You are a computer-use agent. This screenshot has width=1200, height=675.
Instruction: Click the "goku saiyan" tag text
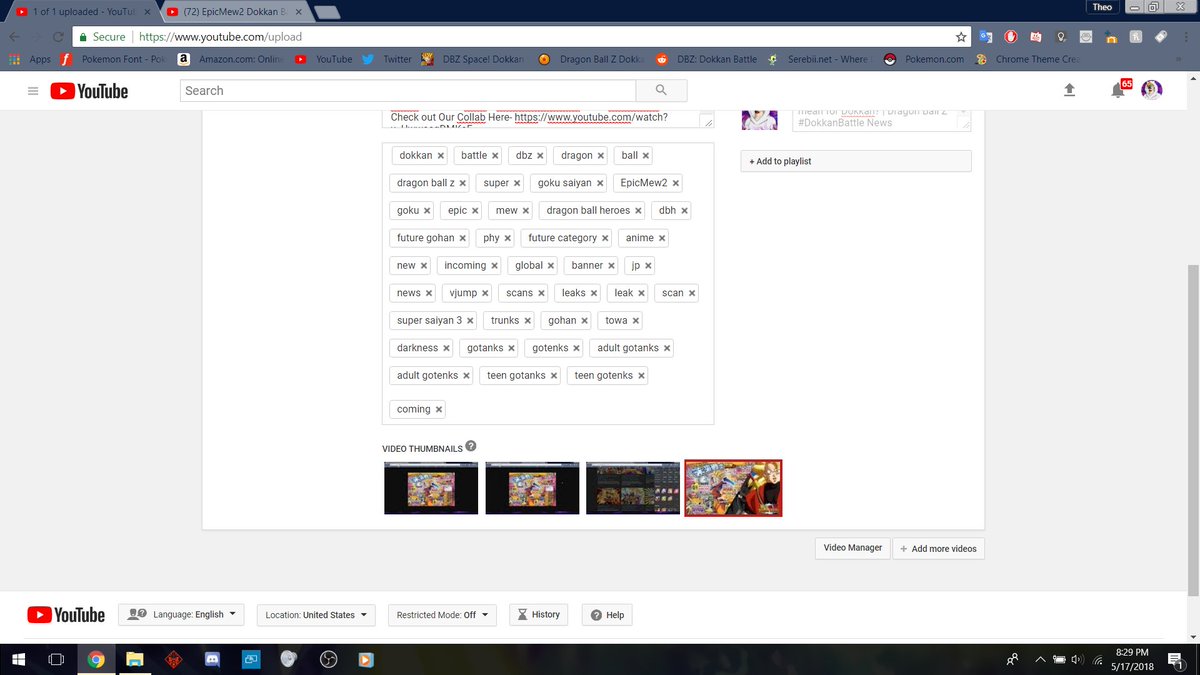564,183
